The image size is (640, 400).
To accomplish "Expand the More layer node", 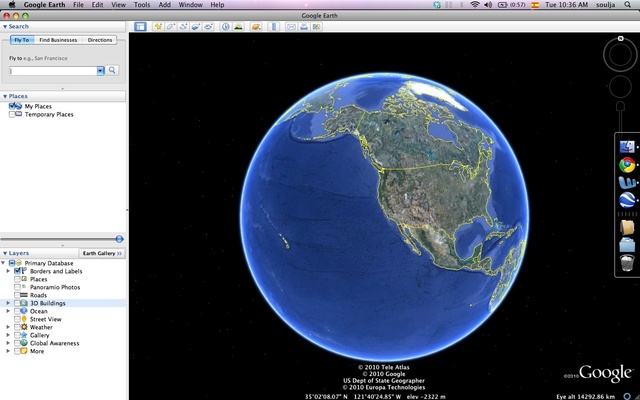I will coord(8,351).
